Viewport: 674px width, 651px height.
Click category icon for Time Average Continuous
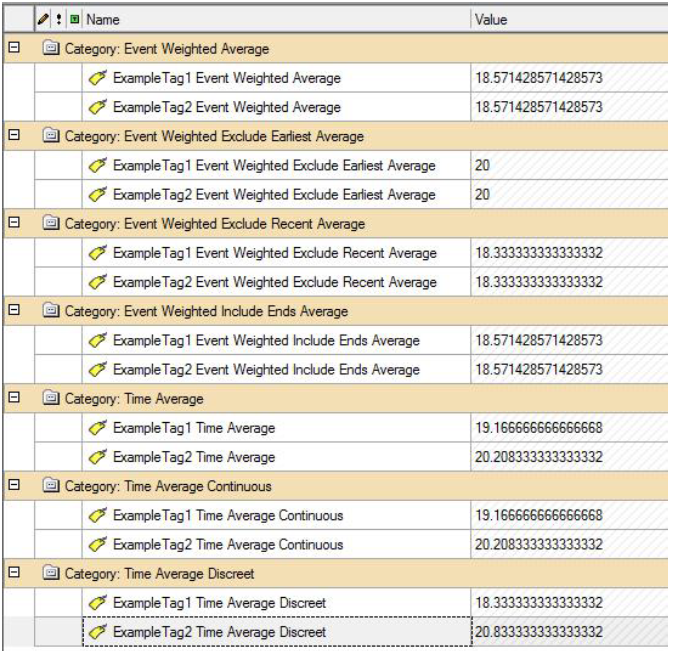[51, 485]
